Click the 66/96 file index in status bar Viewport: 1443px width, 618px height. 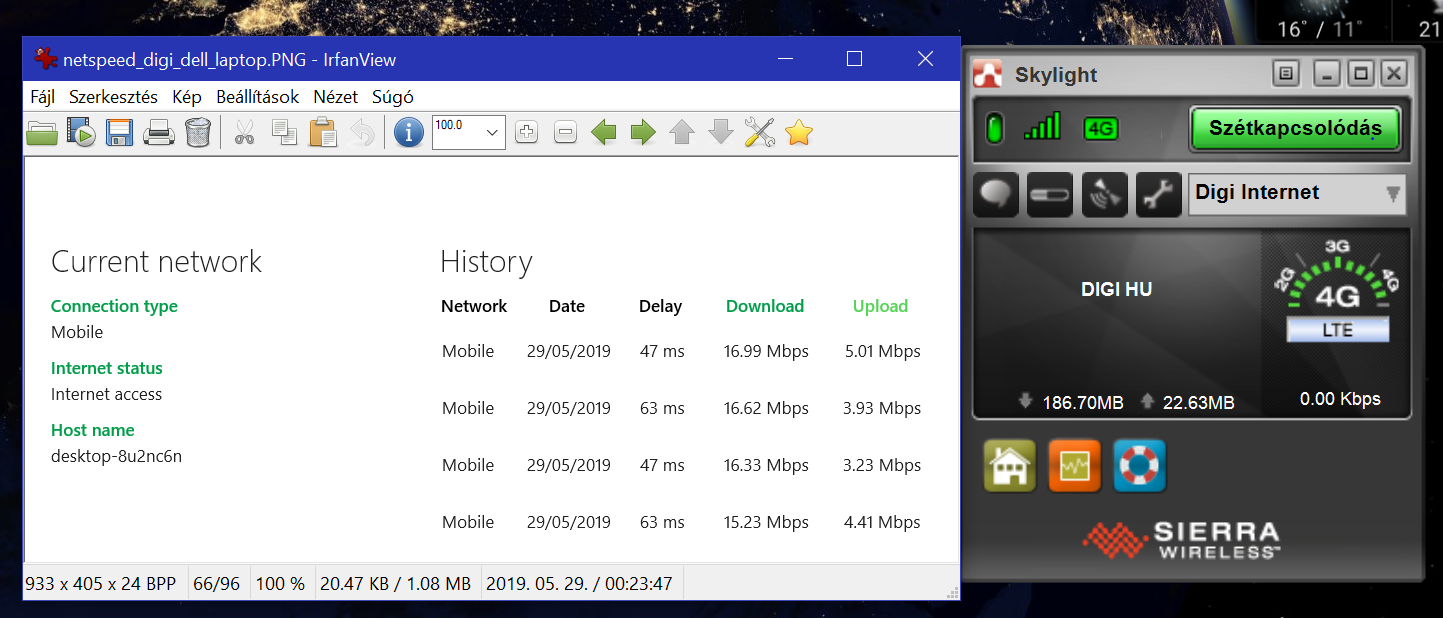[x=217, y=584]
